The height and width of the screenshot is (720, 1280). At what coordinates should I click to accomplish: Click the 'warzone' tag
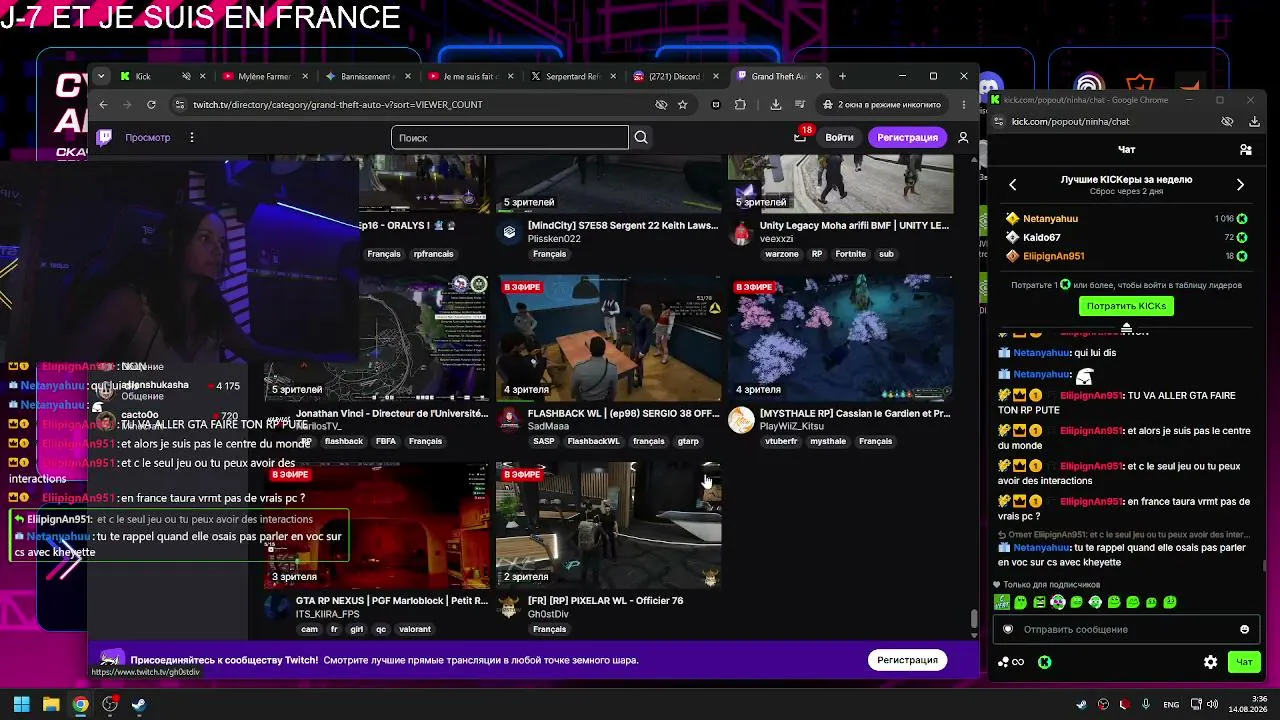pyautogui.click(x=782, y=254)
